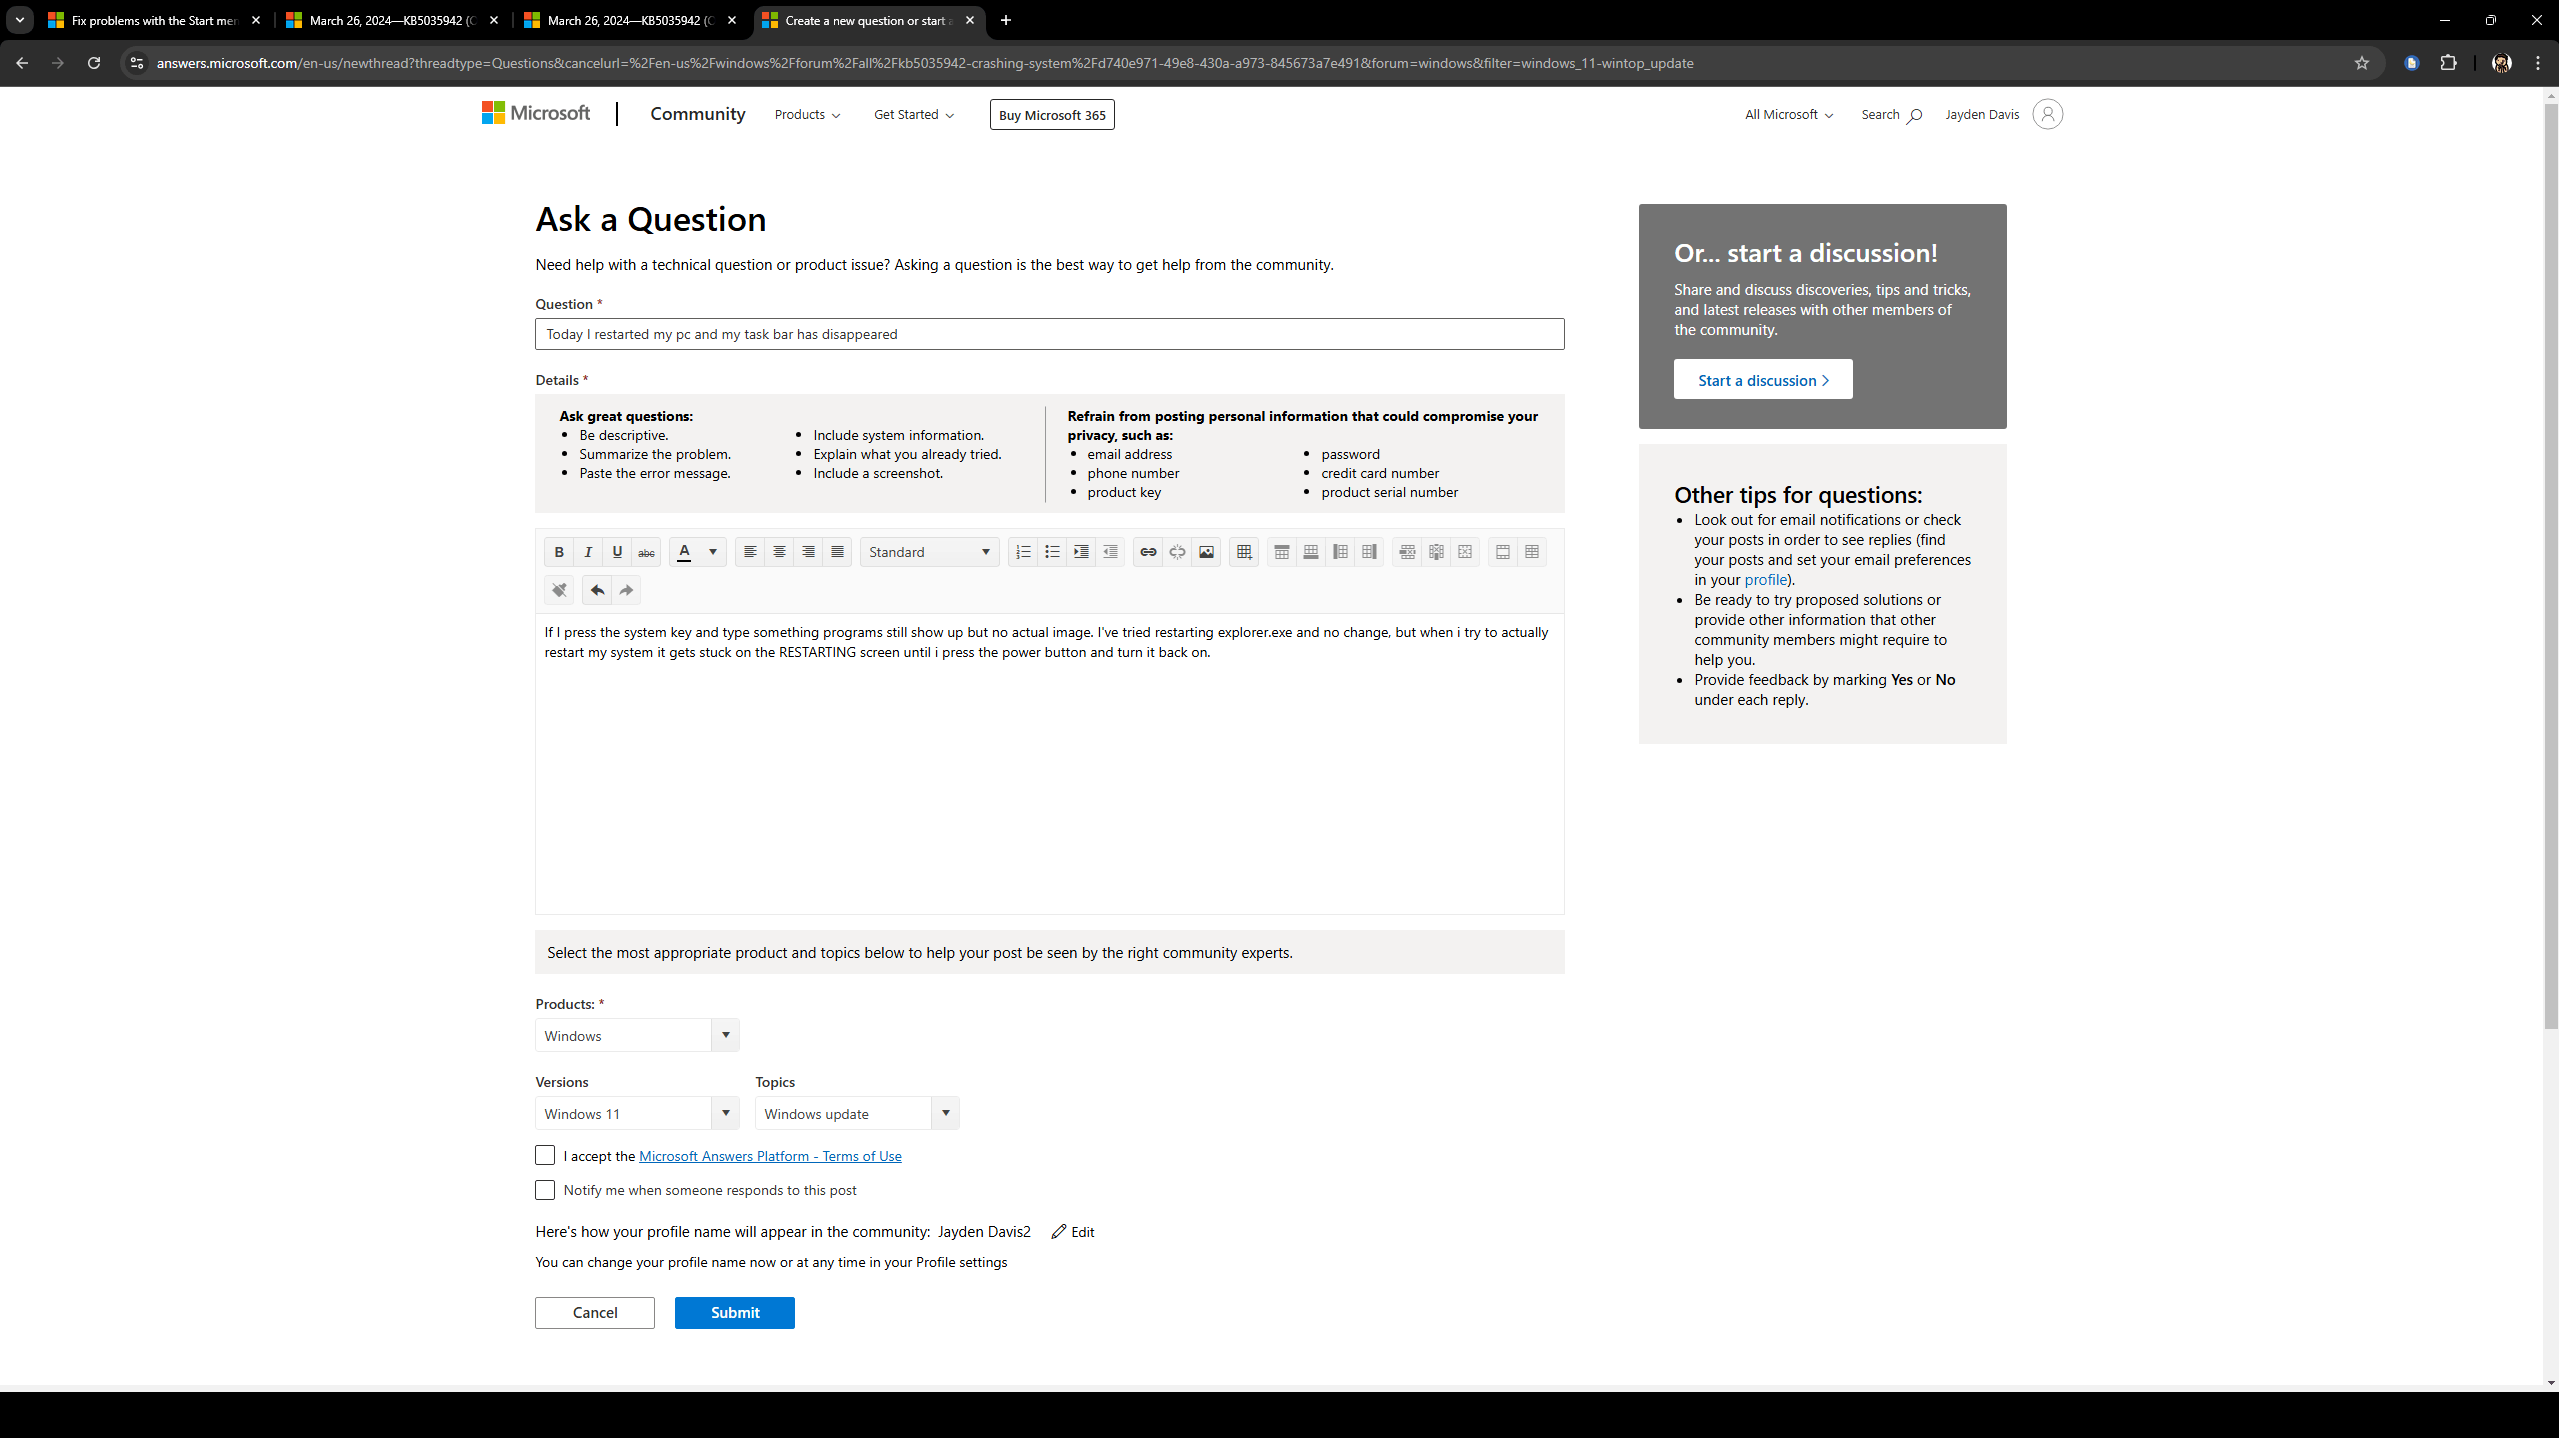Insert an image with picture icon
Viewport: 2559px width, 1438px height.
[1206, 552]
